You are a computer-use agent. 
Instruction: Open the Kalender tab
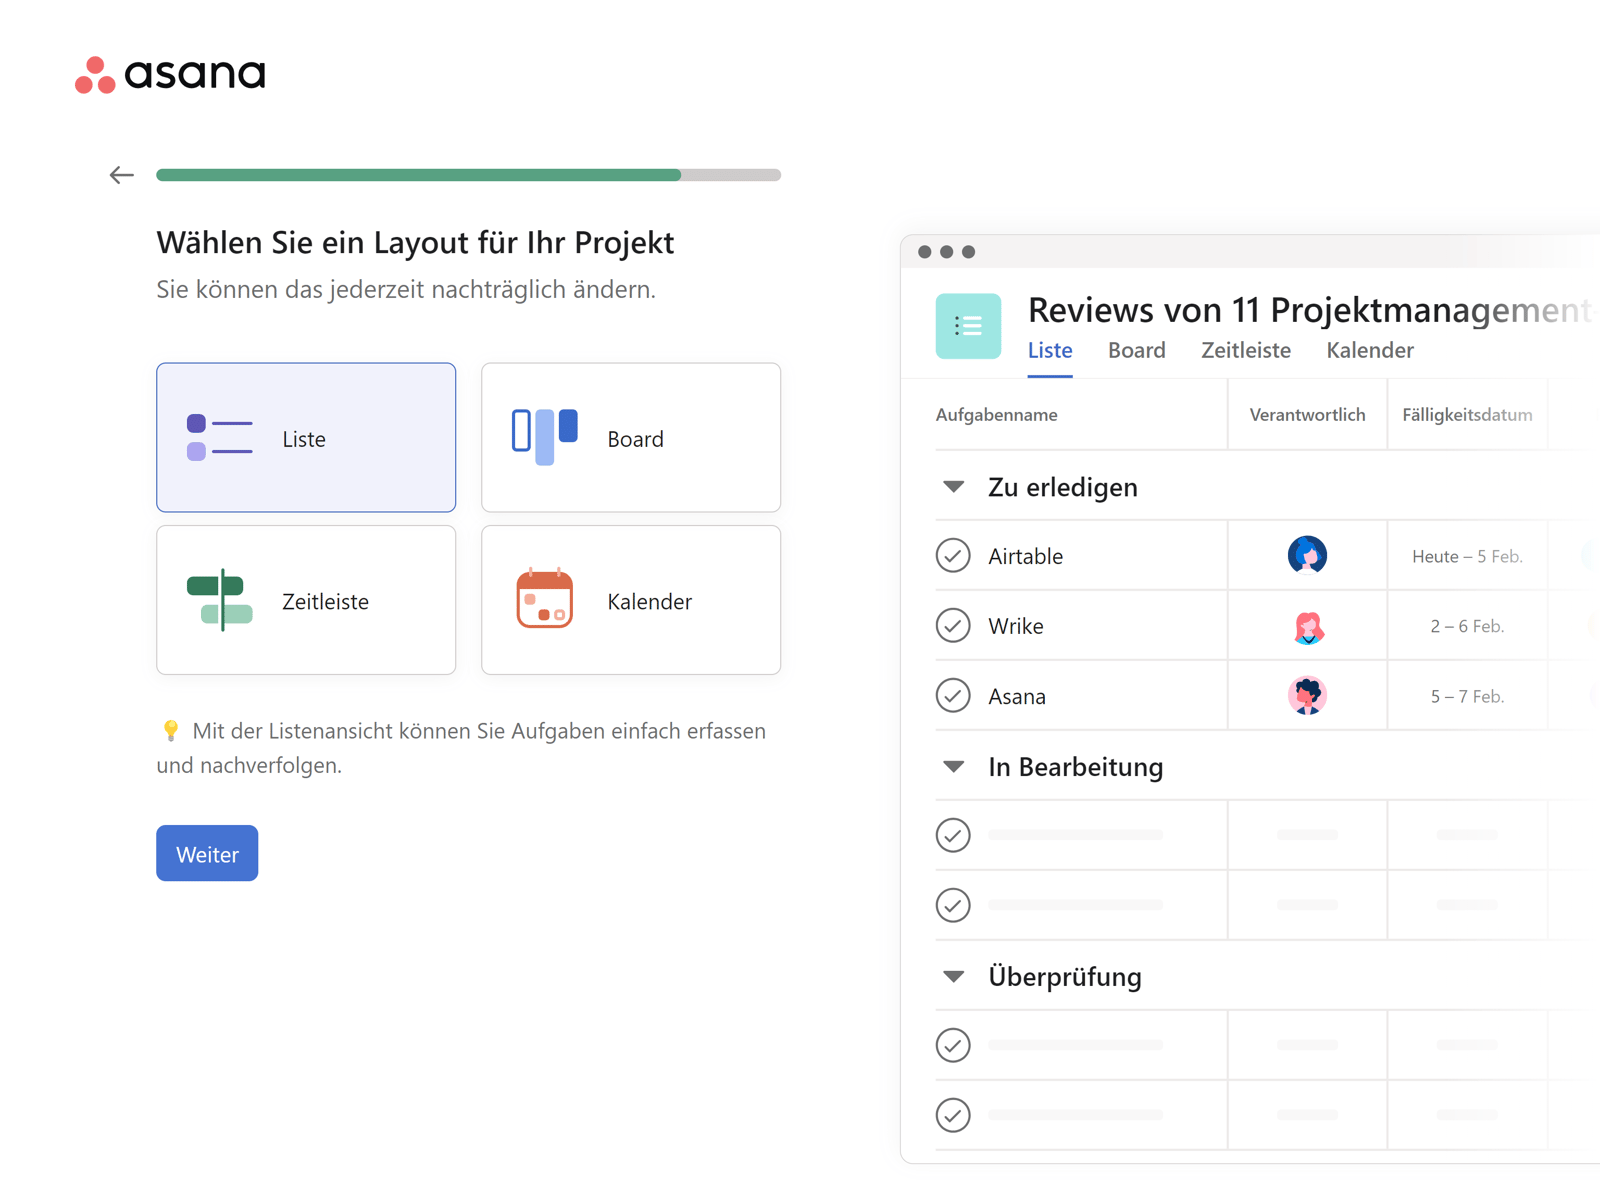tap(1369, 350)
